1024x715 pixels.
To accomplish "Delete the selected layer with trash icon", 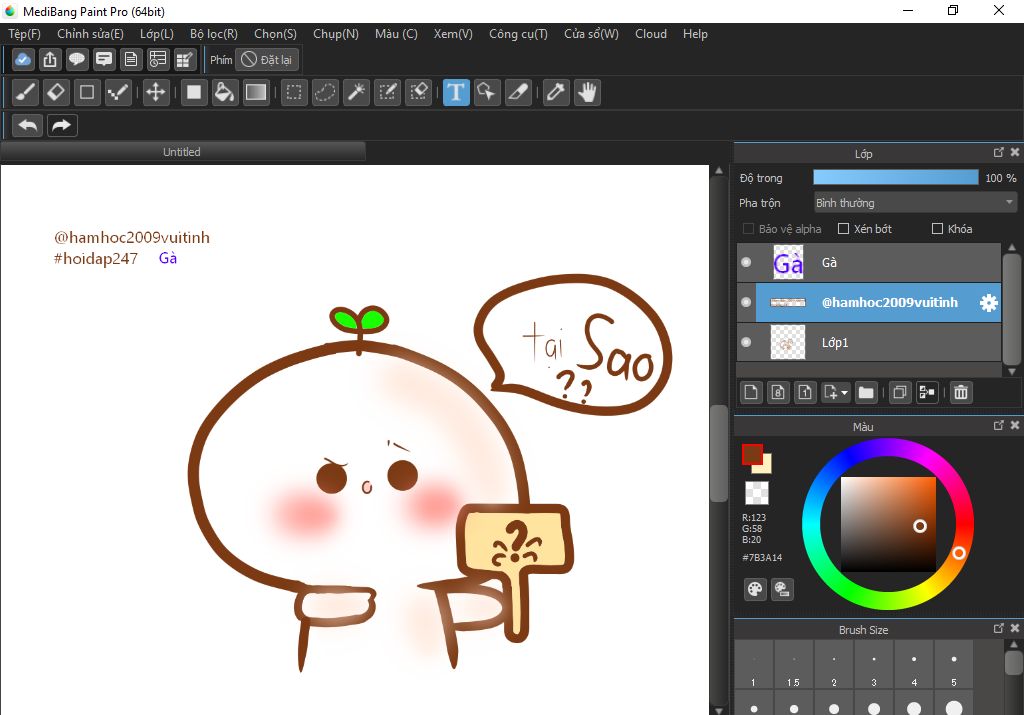I will (961, 392).
